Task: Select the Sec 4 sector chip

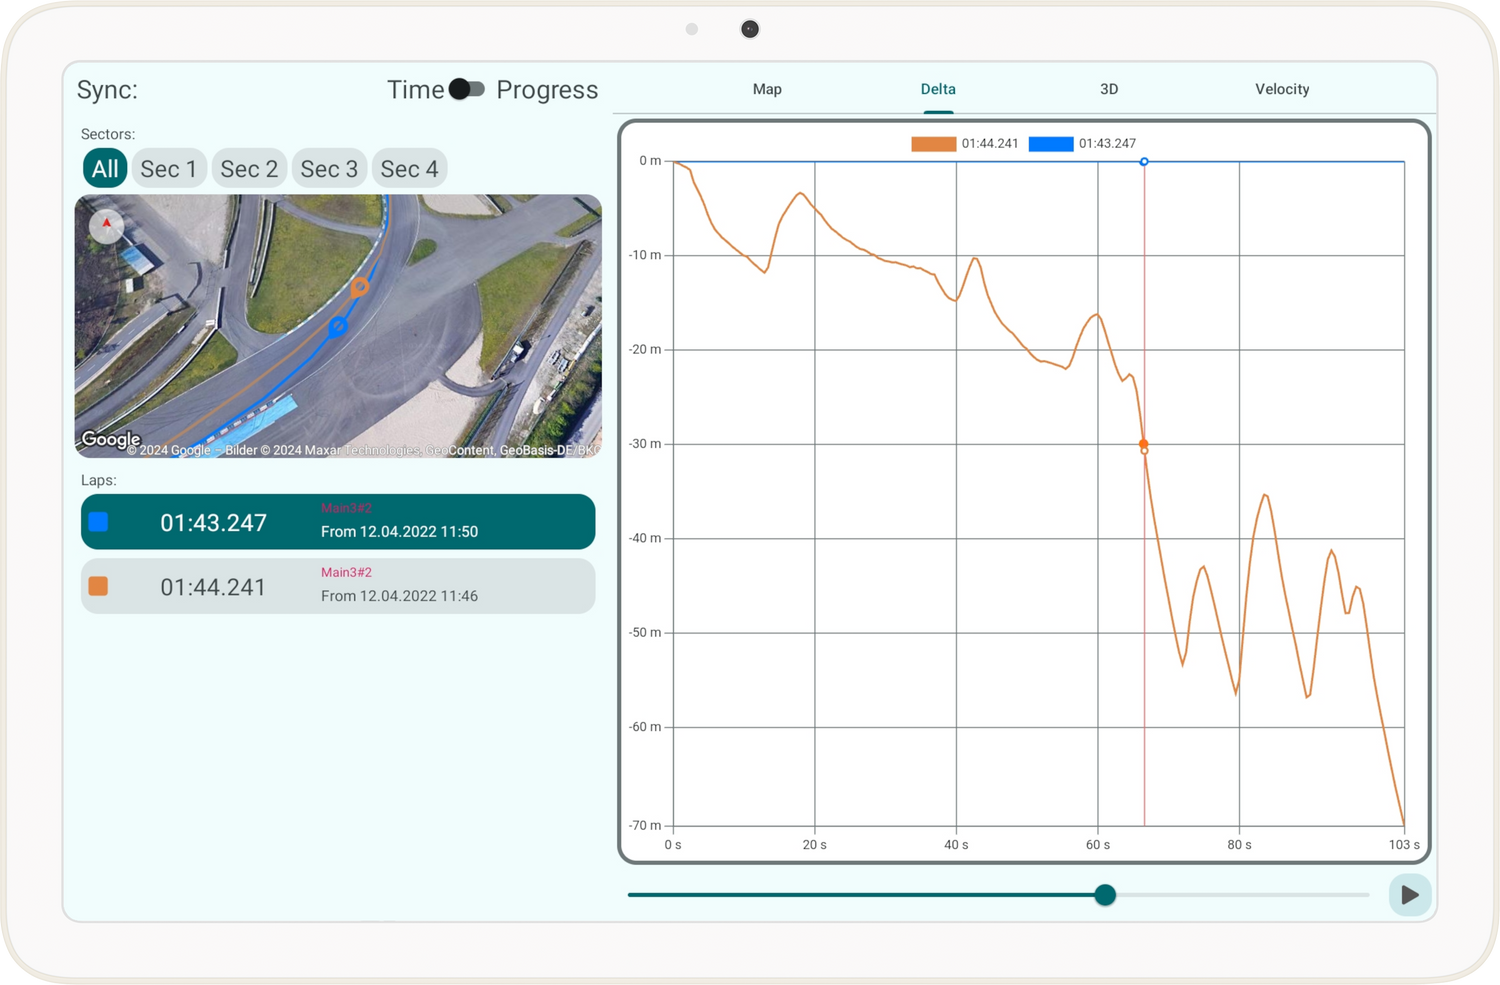Action: (x=409, y=169)
